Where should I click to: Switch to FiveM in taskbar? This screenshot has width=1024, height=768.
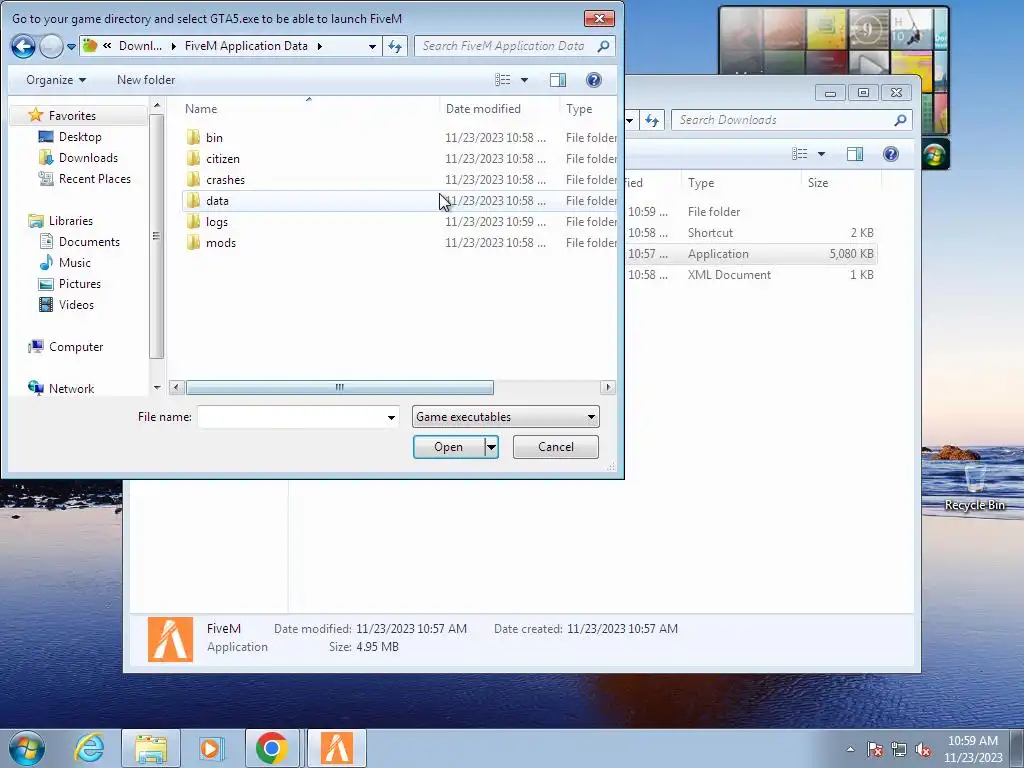click(x=336, y=748)
